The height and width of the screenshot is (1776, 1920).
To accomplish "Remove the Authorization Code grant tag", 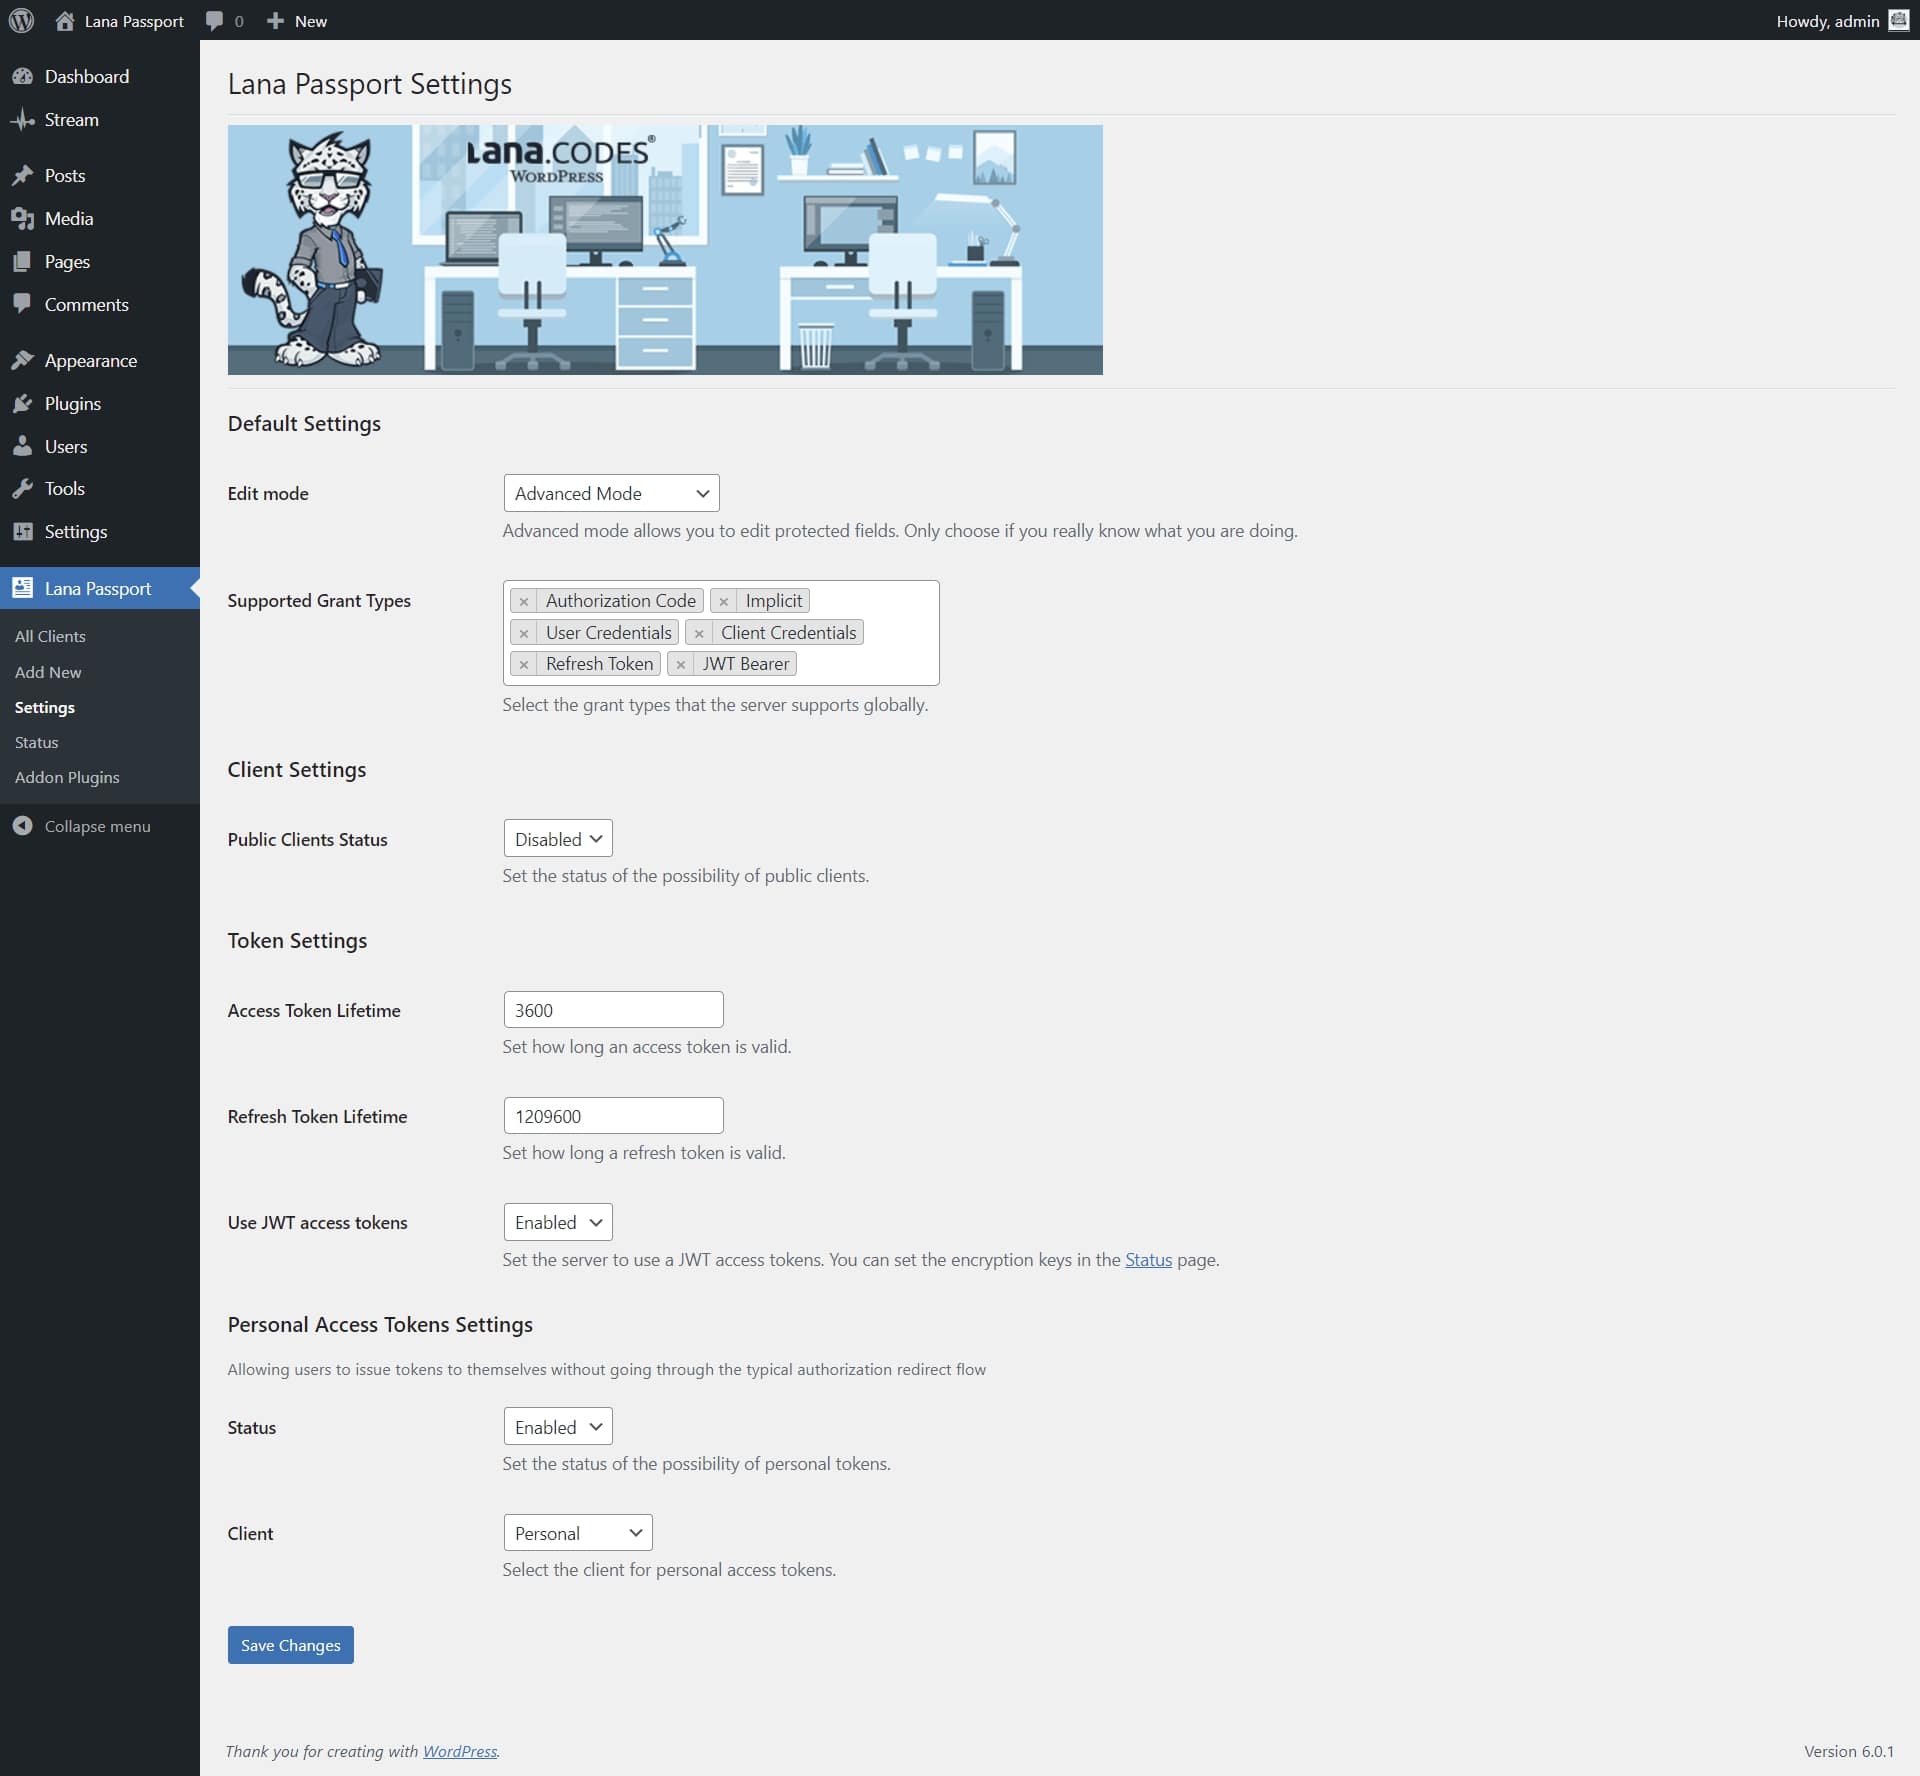I will (x=523, y=602).
